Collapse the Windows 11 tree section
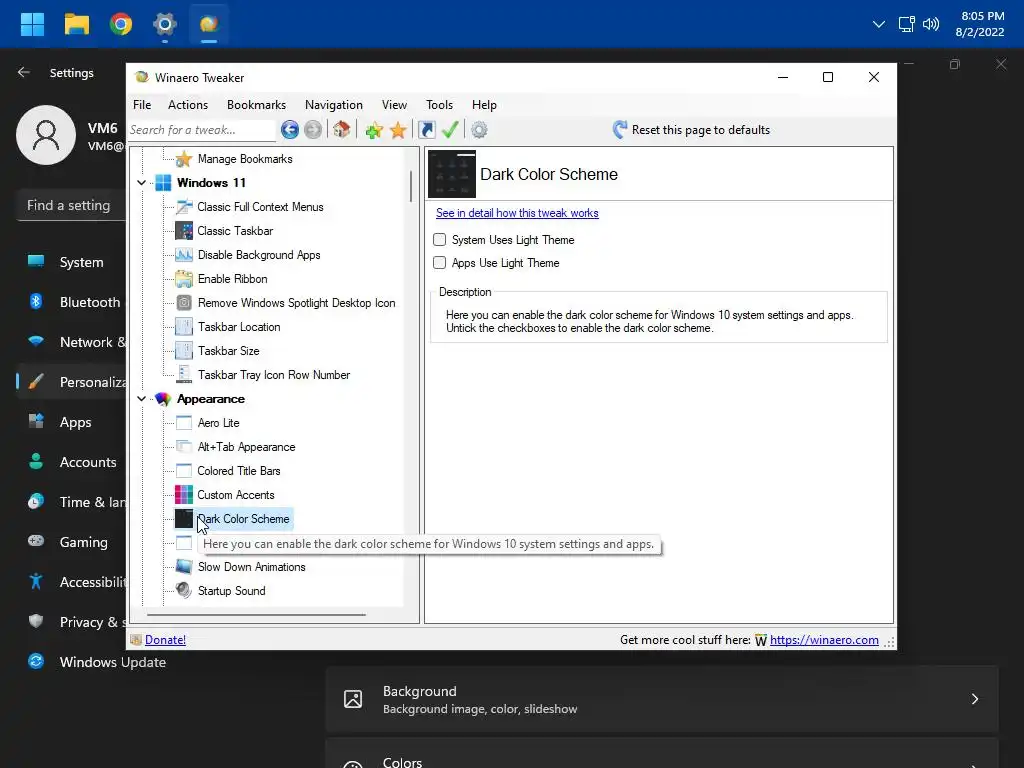The width and height of the screenshot is (1024, 768). click(142, 183)
